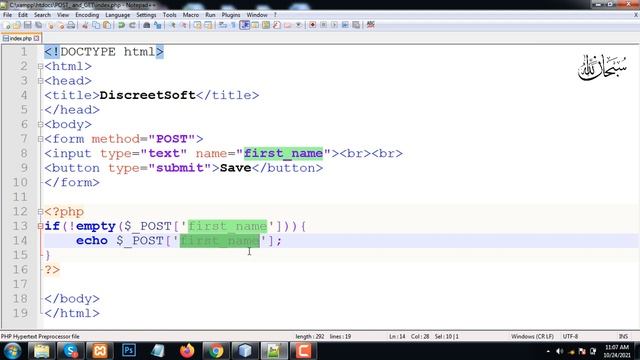Click the ? help menu
The image size is (640, 360).
click(275, 15)
